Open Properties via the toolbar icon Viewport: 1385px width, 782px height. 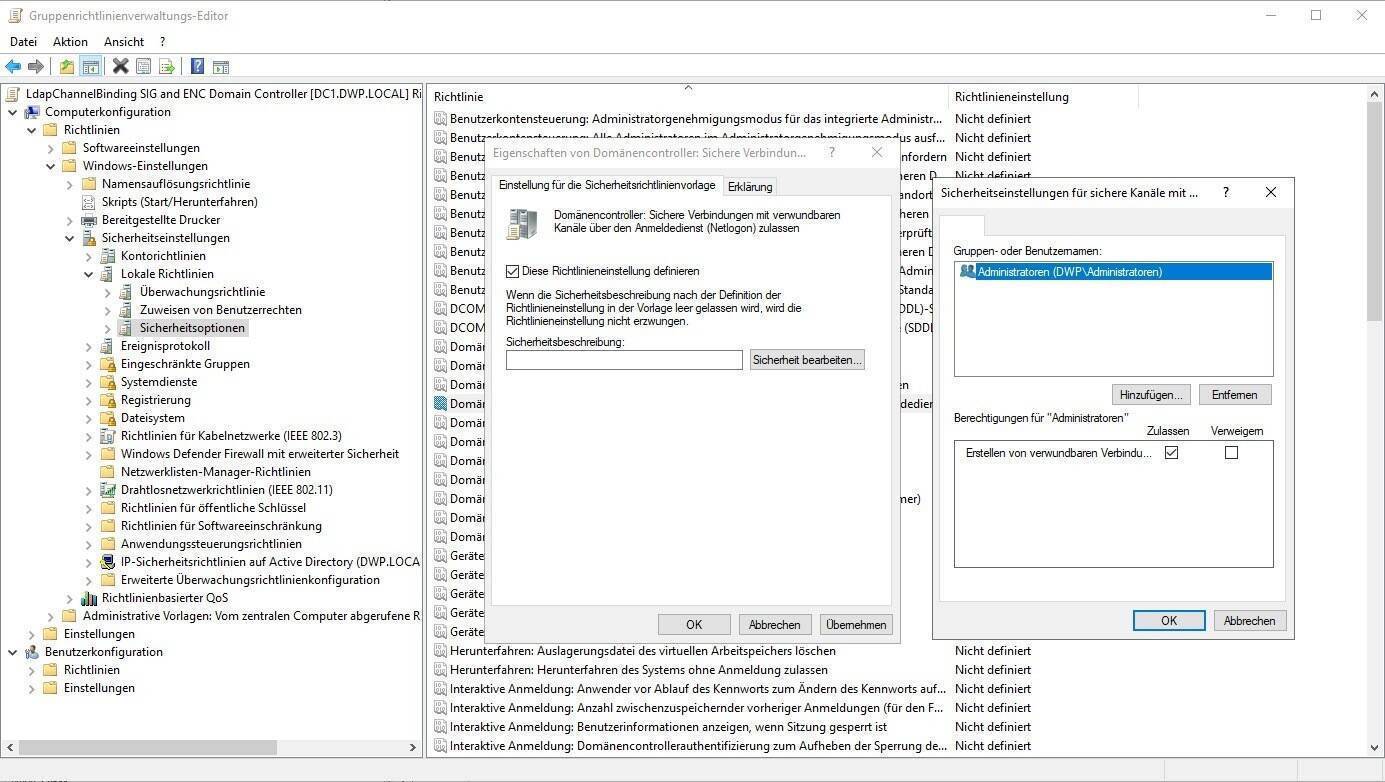[x=143, y=67]
